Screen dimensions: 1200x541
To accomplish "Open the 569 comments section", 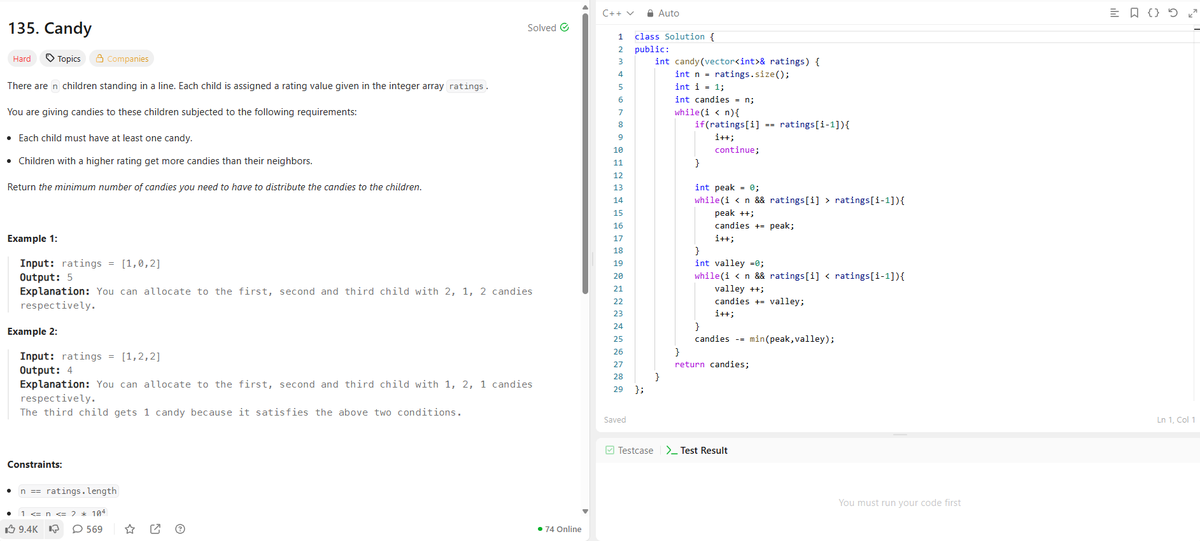I will 88,528.
